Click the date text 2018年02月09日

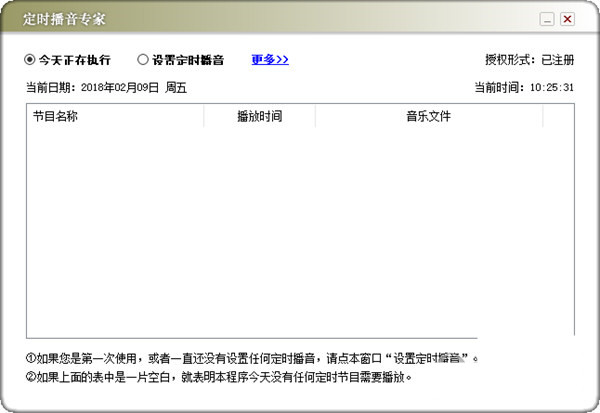[x=117, y=88]
